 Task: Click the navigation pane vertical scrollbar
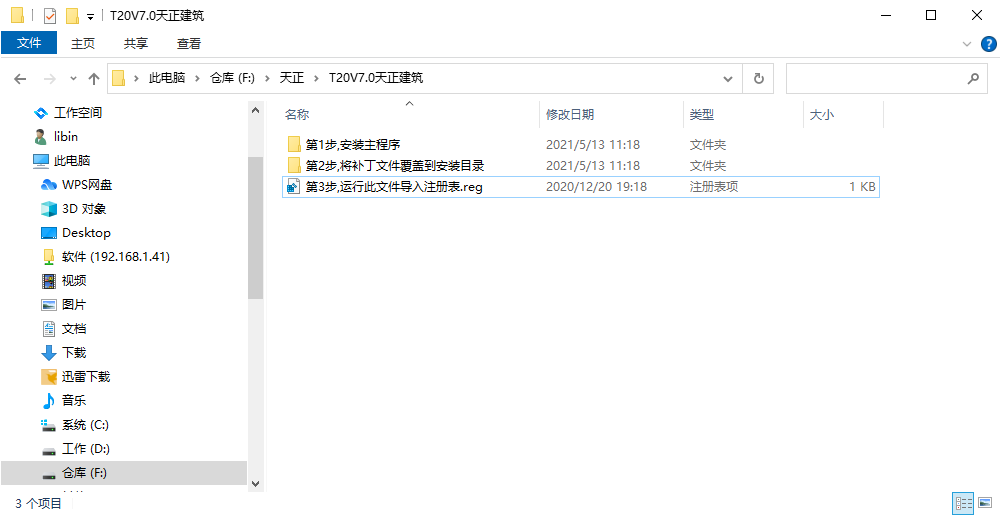[255, 250]
